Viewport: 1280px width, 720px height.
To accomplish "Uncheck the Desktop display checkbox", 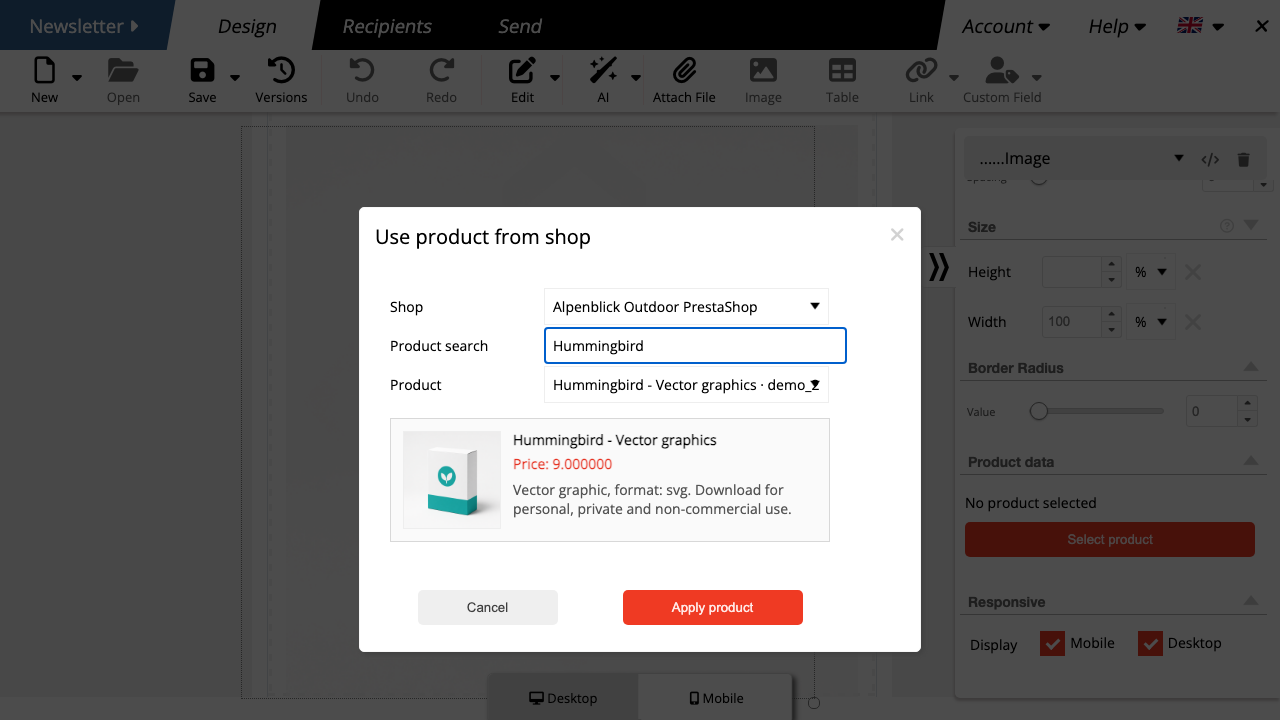I will (x=1150, y=644).
